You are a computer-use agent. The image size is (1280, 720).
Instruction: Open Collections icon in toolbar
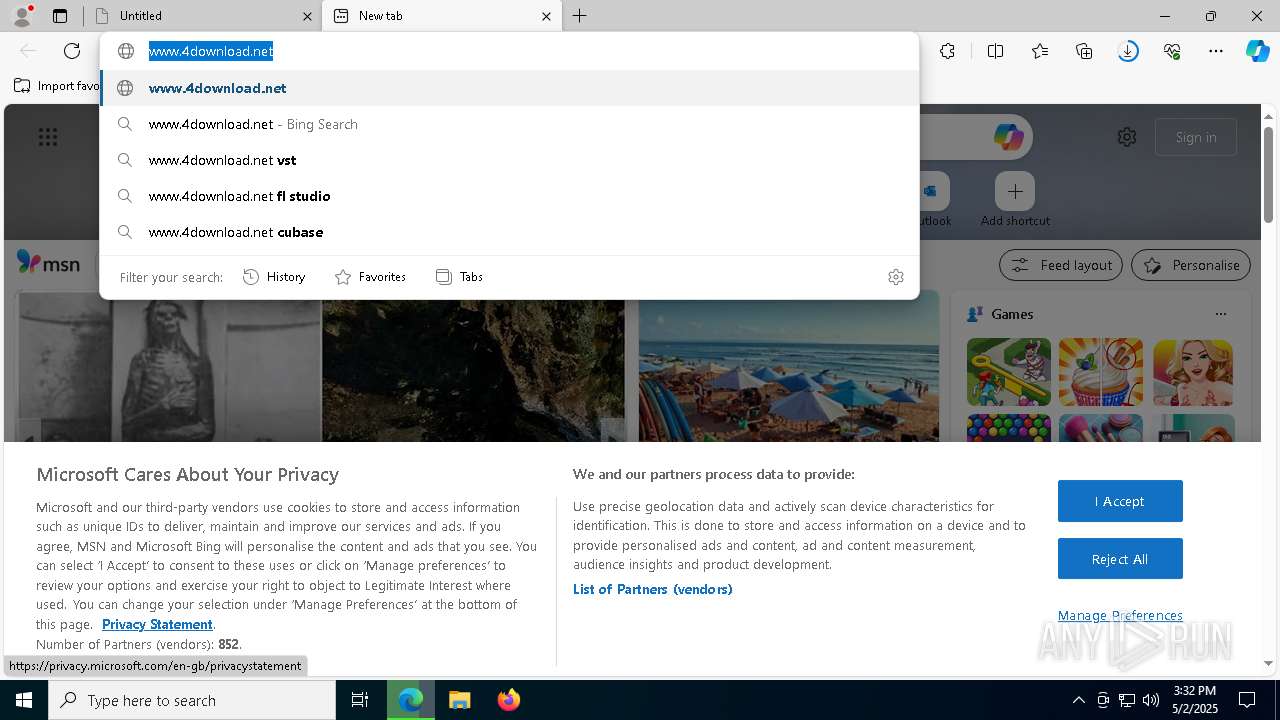[x=1084, y=51]
